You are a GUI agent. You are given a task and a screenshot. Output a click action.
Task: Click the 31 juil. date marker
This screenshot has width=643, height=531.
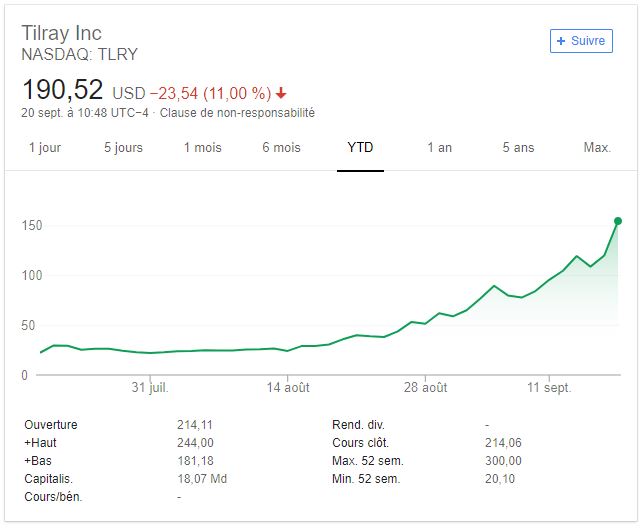148,388
